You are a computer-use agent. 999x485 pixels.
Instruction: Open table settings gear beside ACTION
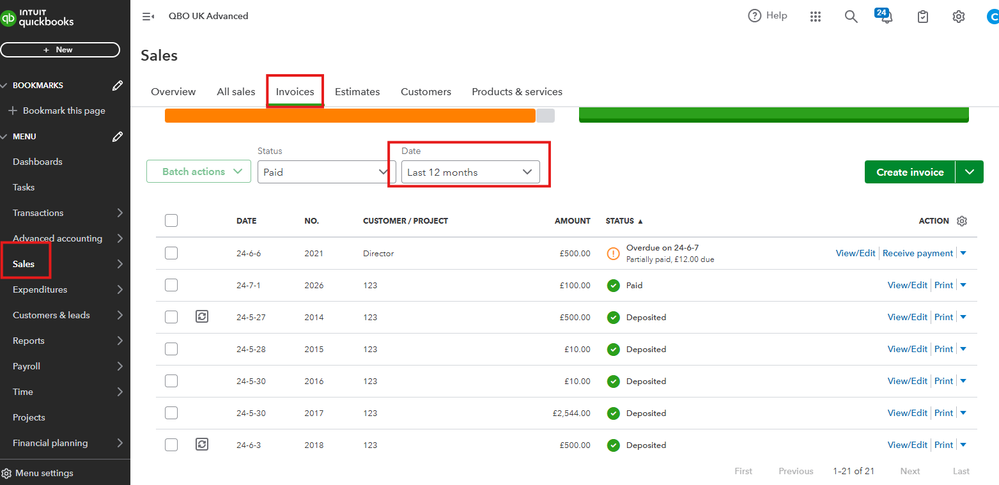pyautogui.click(x=962, y=221)
